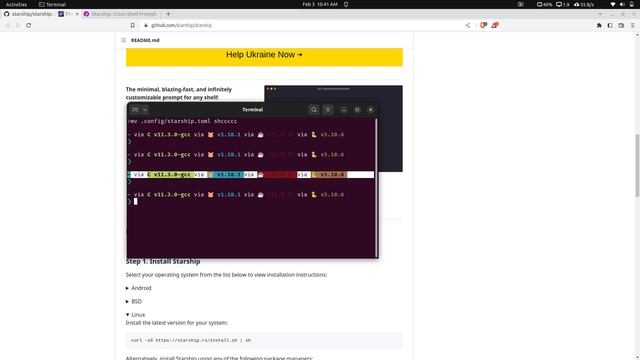Click the Help Ukraine Now banner
The height and width of the screenshot is (360, 640).
point(264,57)
